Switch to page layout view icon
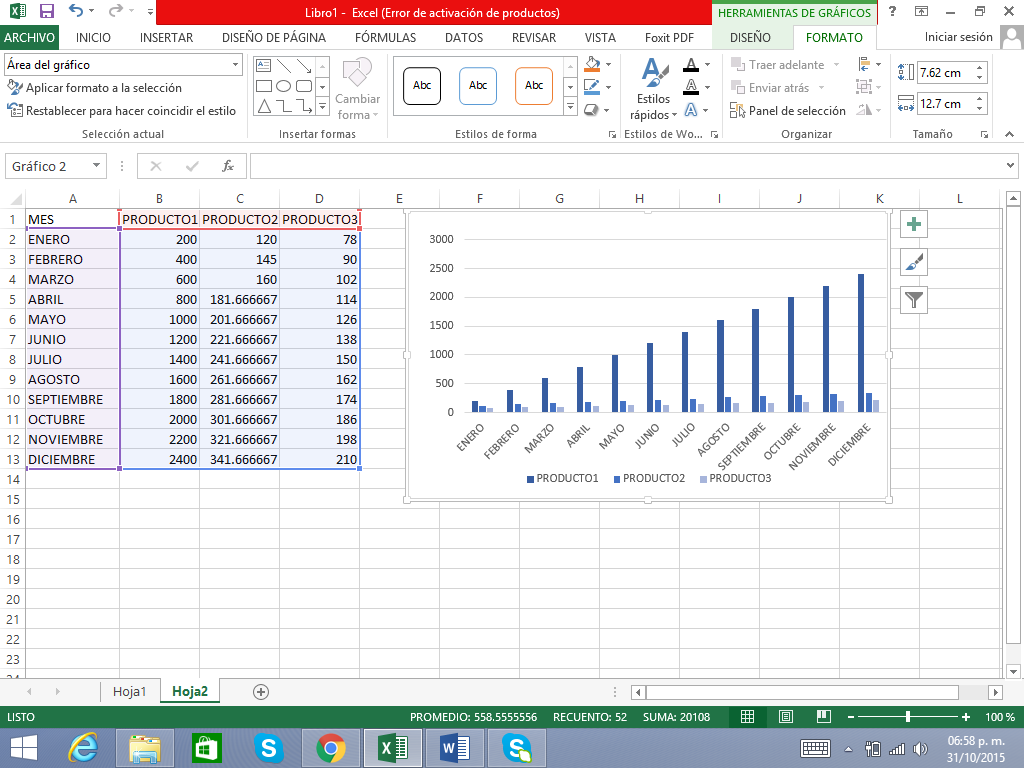The image size is (1024, 768). pos(785,717)
